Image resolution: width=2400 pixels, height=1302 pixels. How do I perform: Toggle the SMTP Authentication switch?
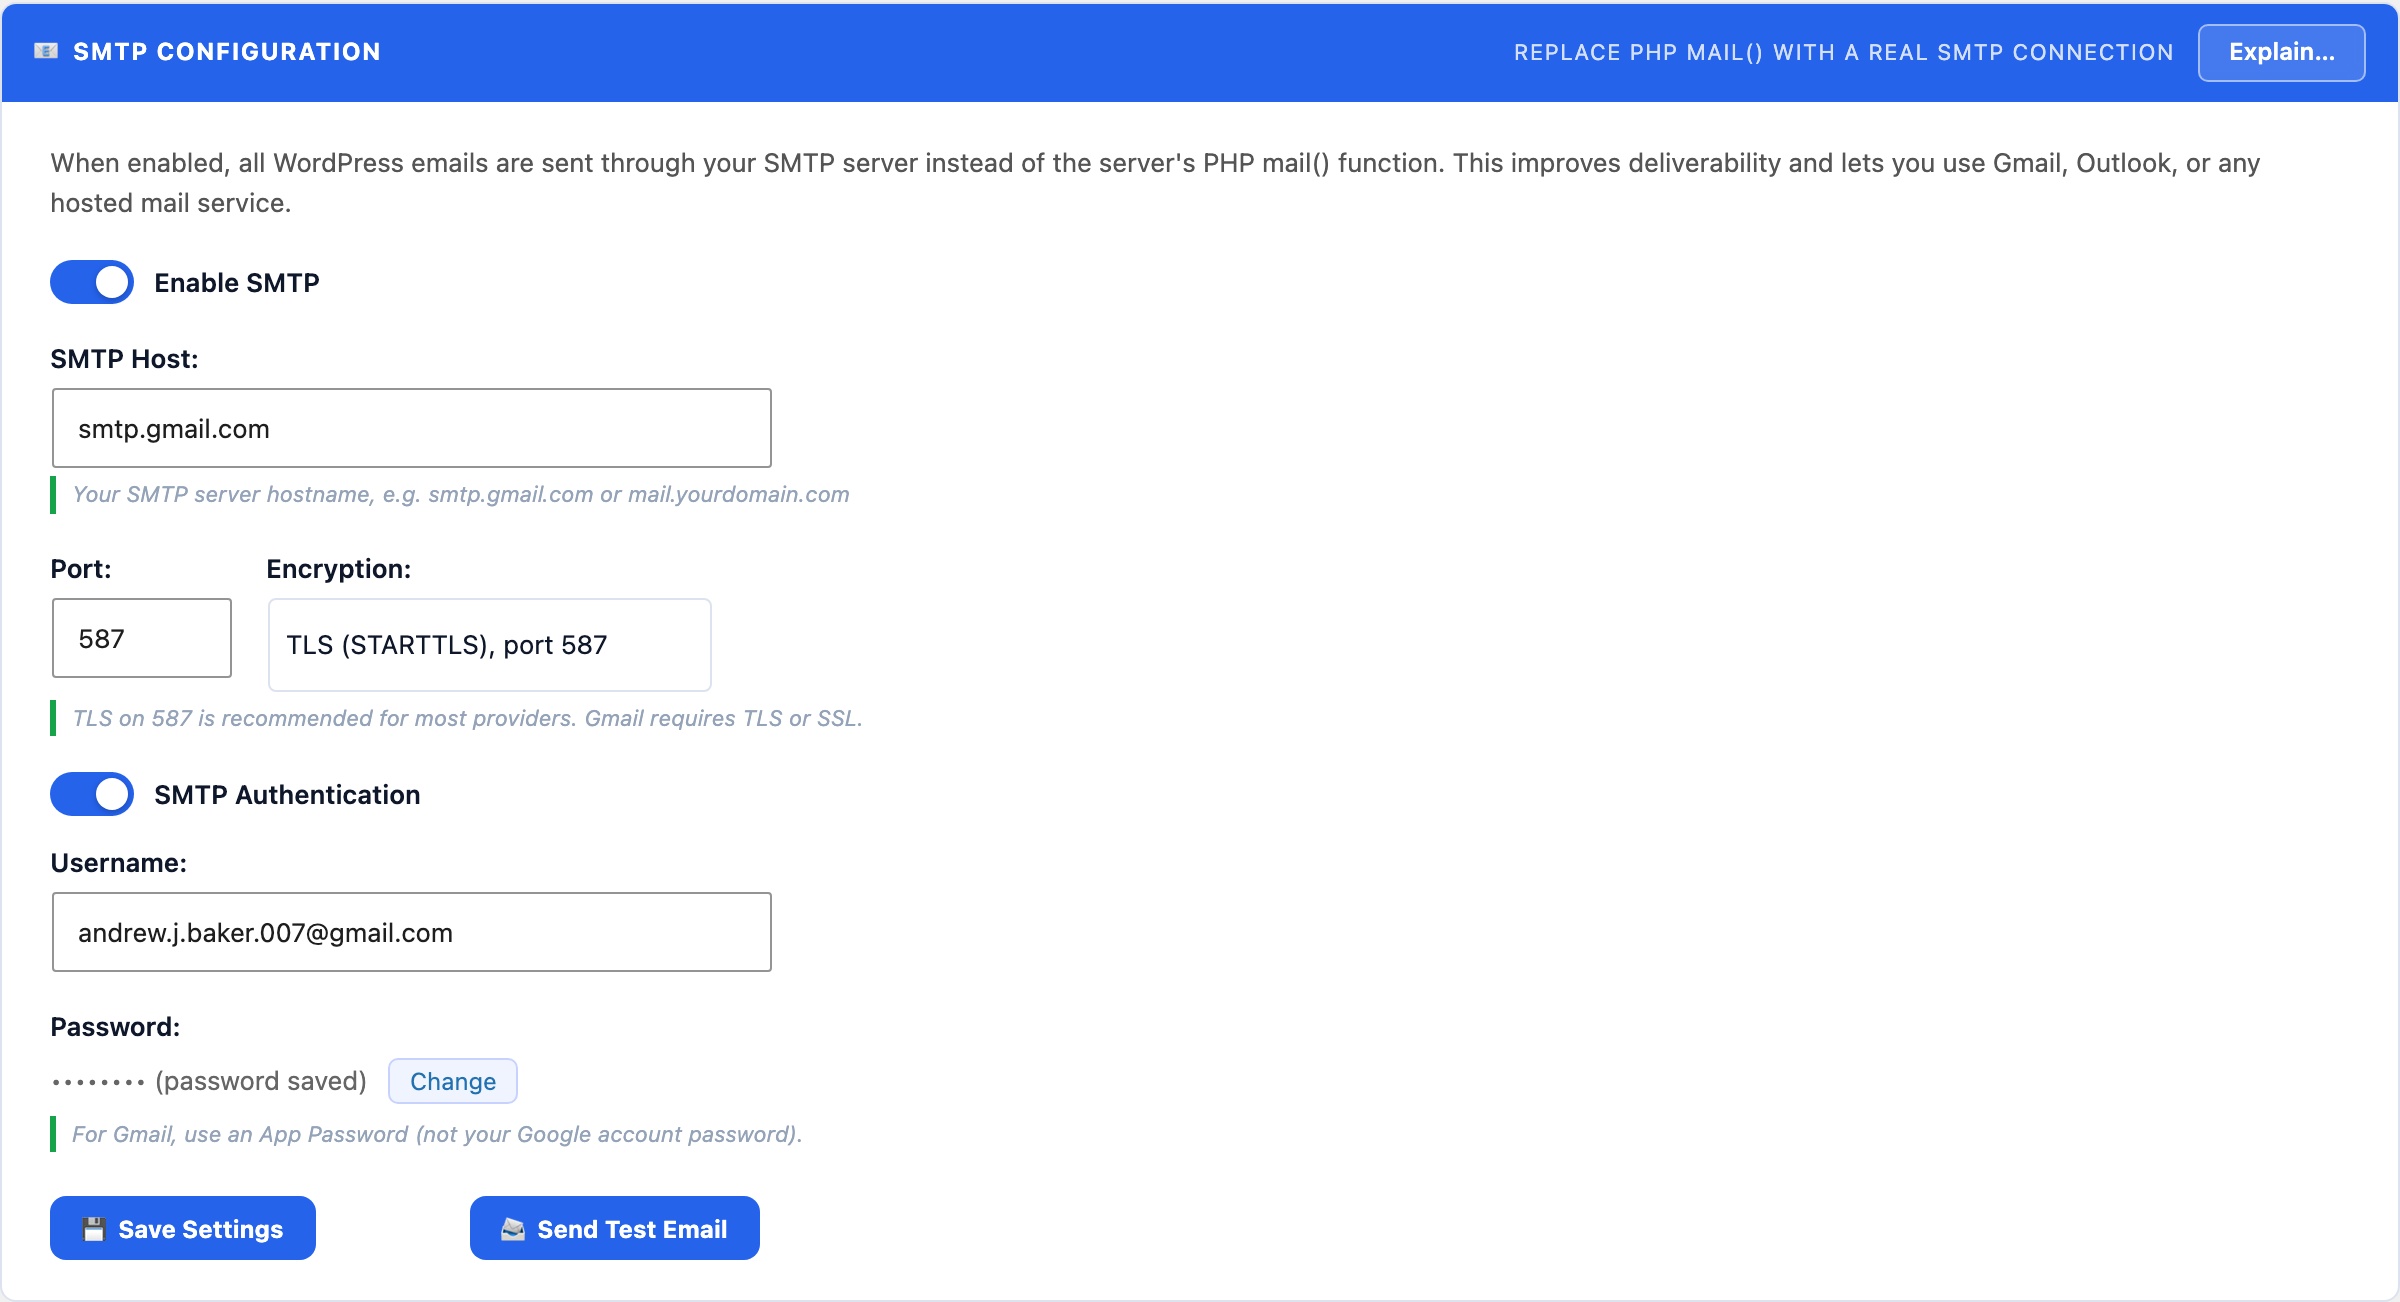pos(92,794)
